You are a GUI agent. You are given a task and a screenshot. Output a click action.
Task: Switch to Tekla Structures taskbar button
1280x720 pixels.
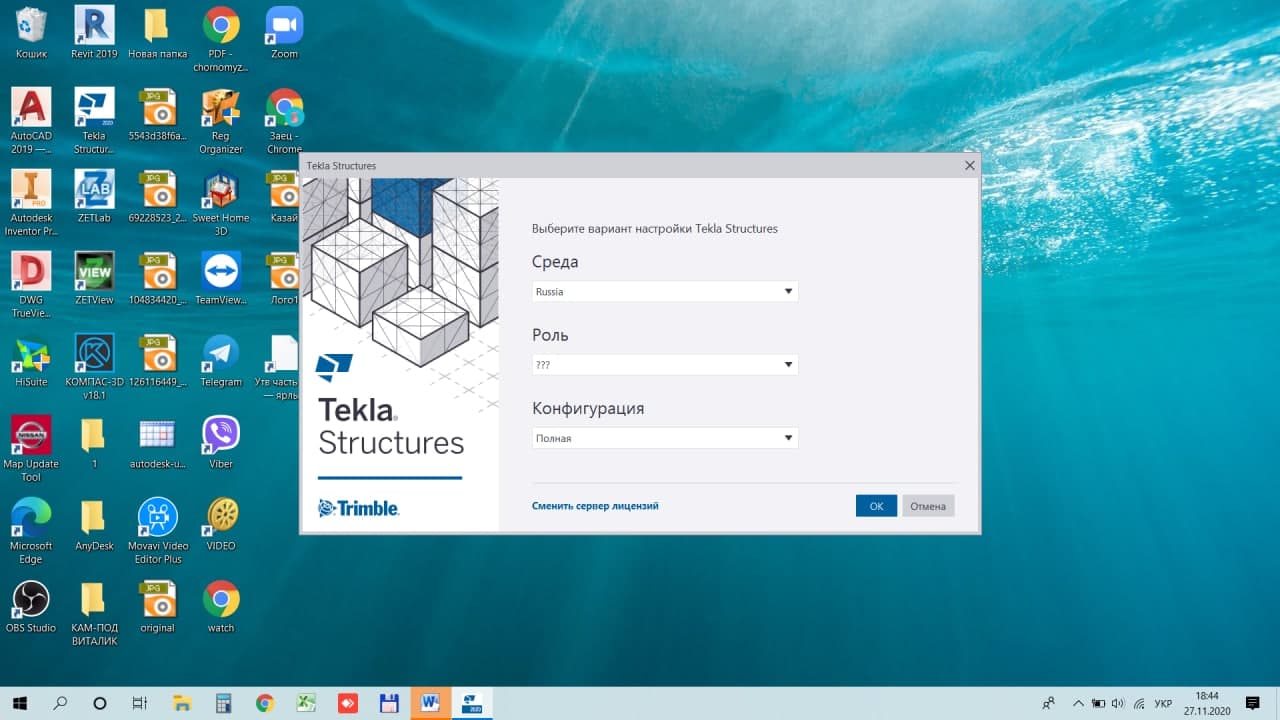click(x=472, y=703)
